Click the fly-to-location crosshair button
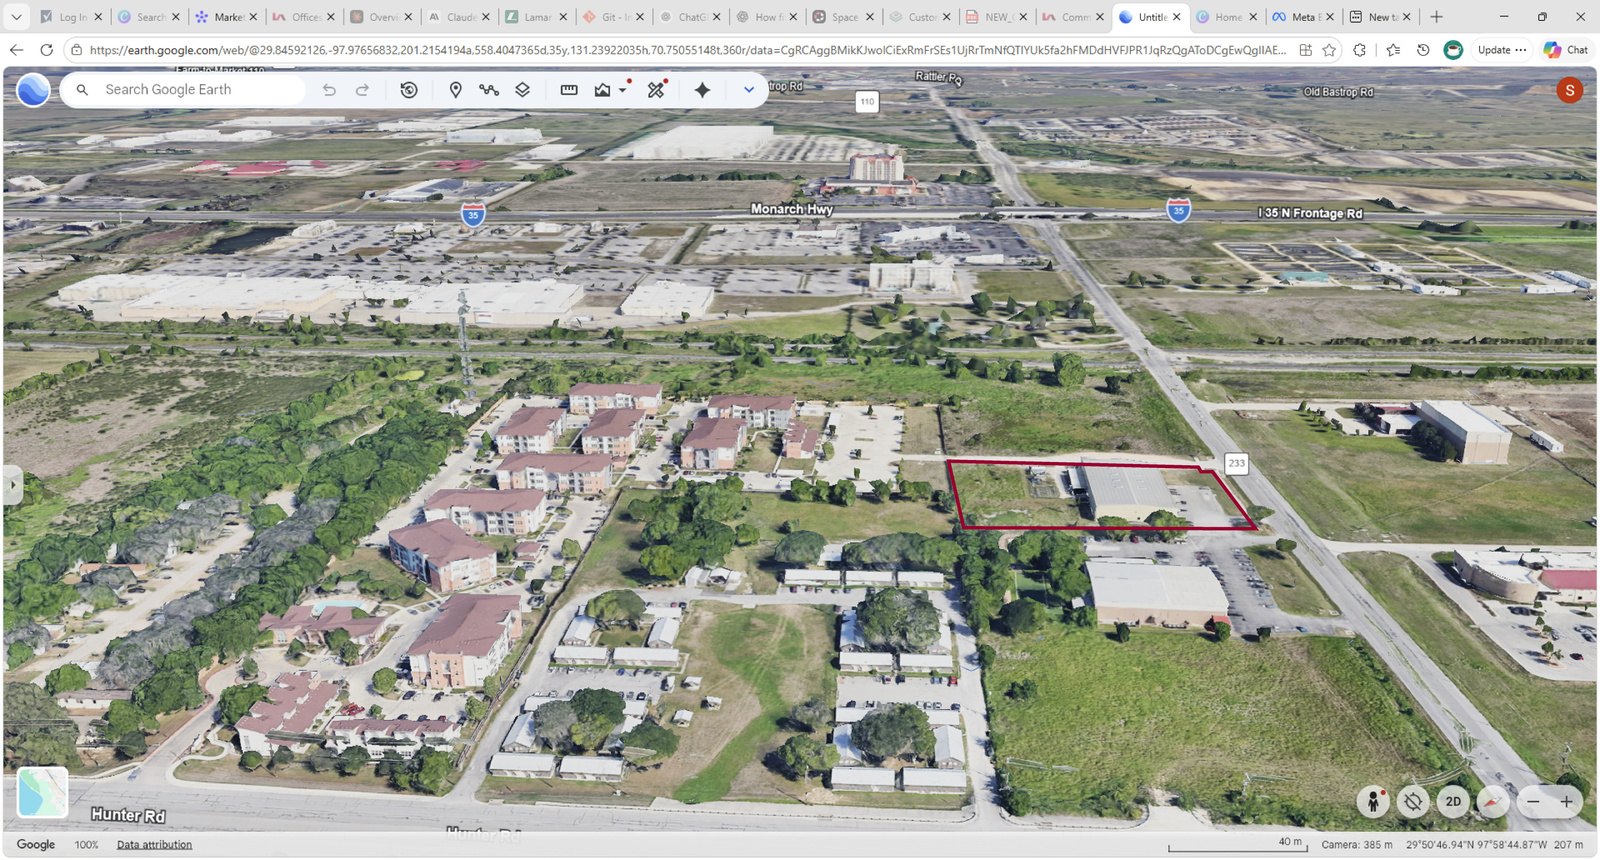The image size is (1600, 860). tap(1413, 801)
